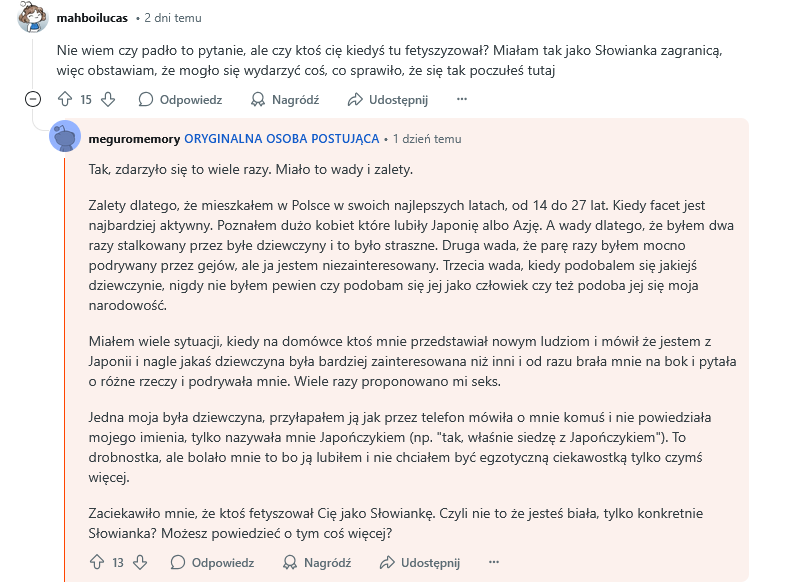
Task: Open more options for mahboilucas comment
Action: (x=461, y=99)
